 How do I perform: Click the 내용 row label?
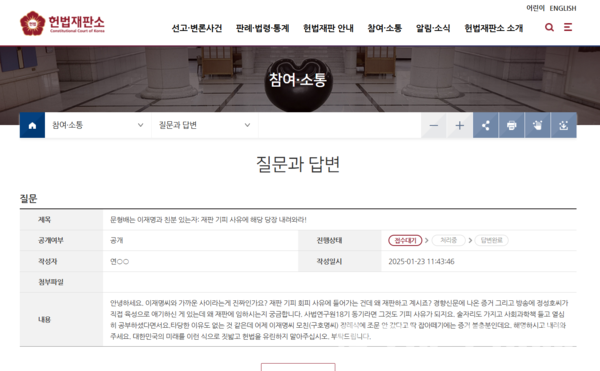point(44,319)
